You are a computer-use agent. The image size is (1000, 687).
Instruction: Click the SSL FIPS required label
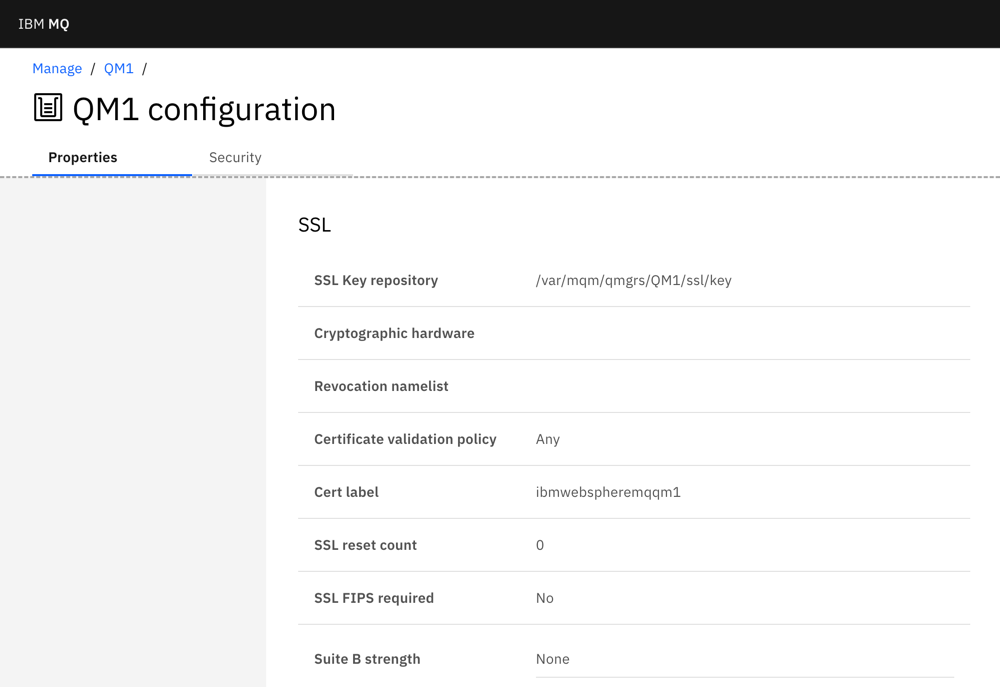tap(374, 598)
